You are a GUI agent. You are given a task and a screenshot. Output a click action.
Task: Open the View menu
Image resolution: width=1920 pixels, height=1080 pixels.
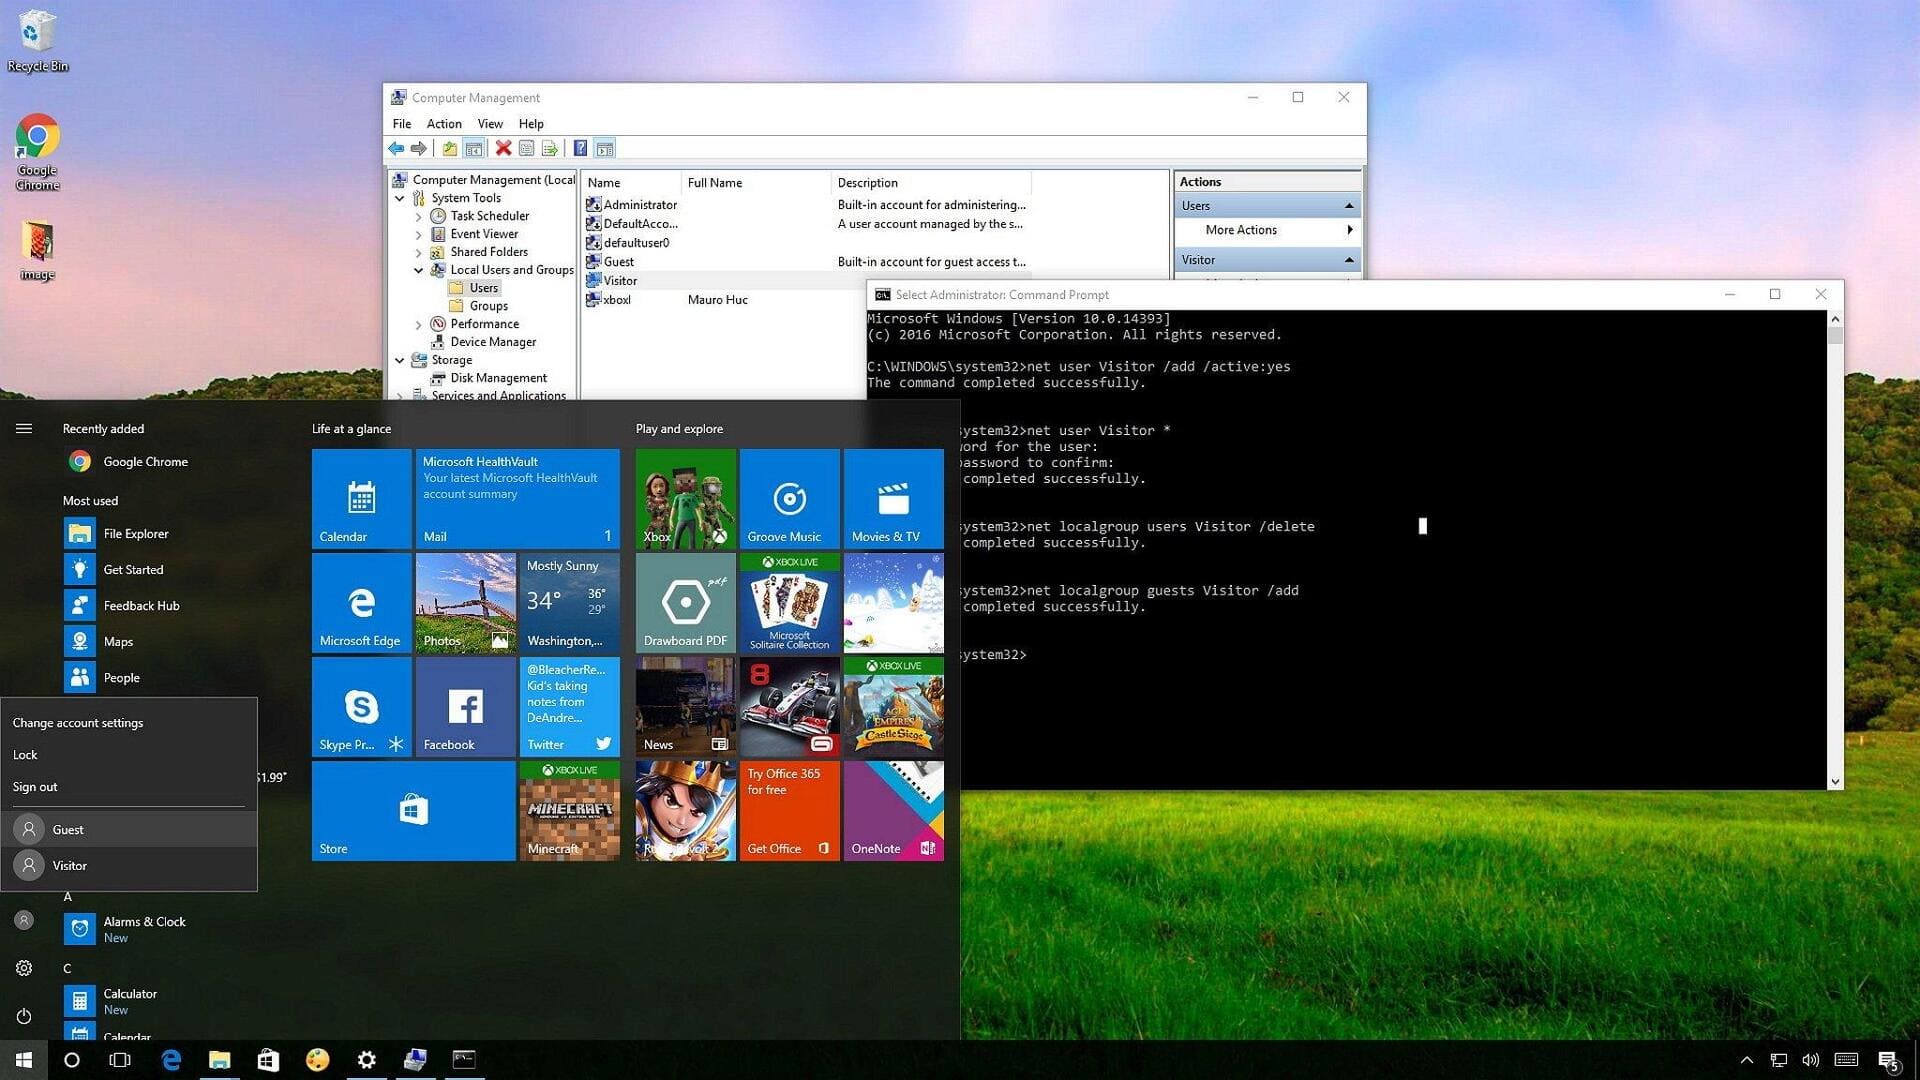489,123
